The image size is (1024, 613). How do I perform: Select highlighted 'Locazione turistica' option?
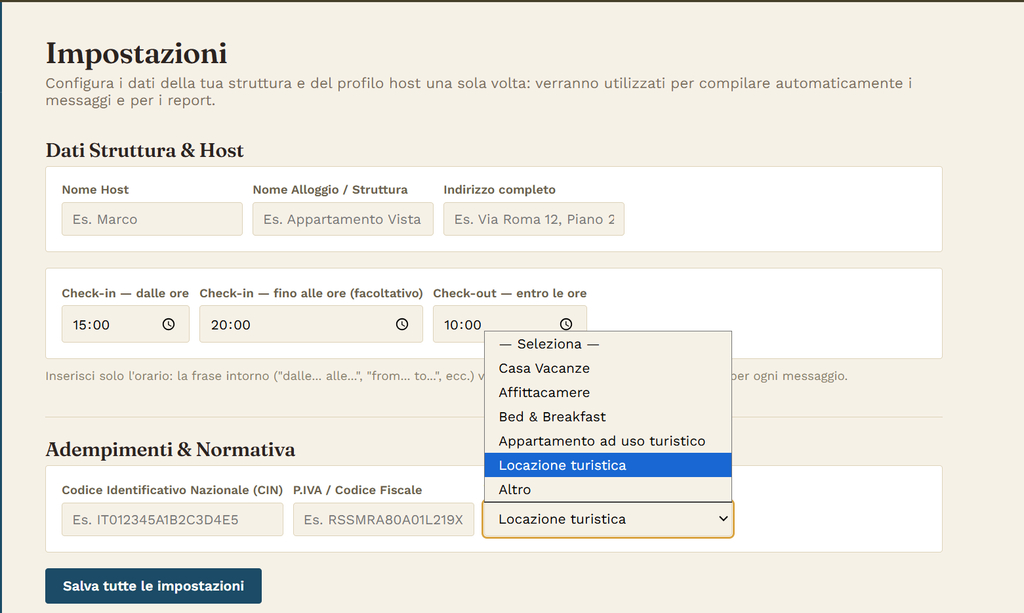(607, 465)
